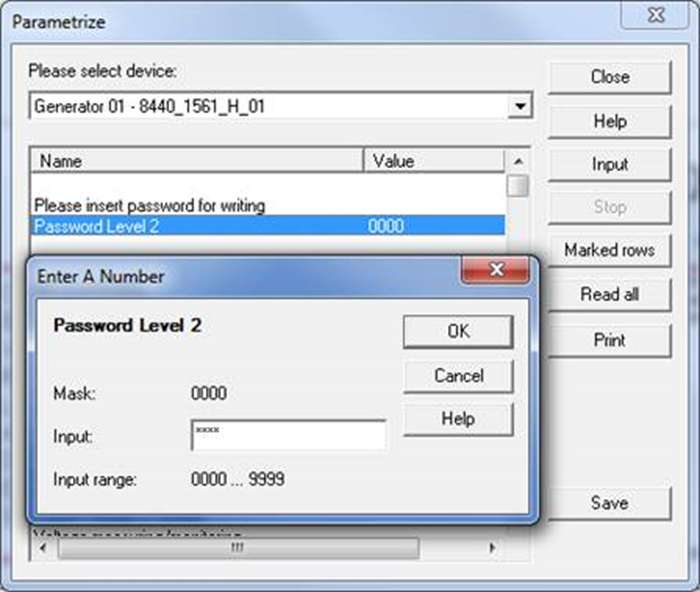
Task: Confirm password with the OK button
Action: (x=458, y=332)
